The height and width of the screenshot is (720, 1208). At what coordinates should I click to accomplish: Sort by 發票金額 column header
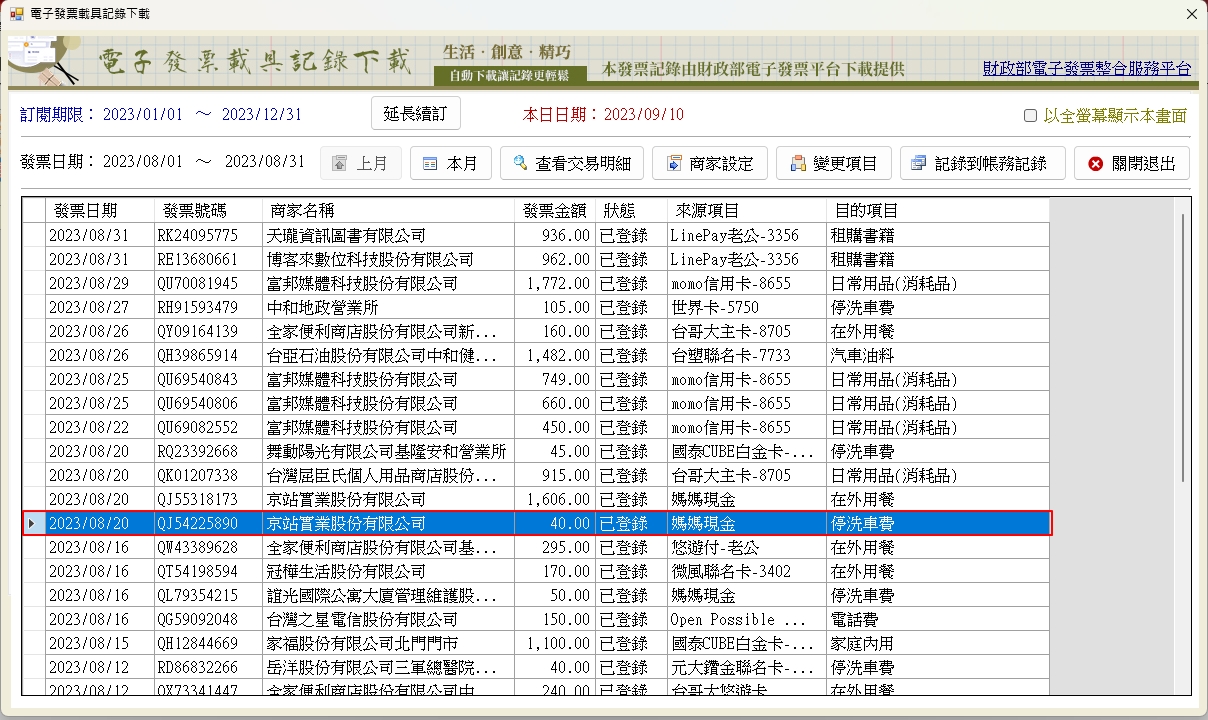[554, 210]
